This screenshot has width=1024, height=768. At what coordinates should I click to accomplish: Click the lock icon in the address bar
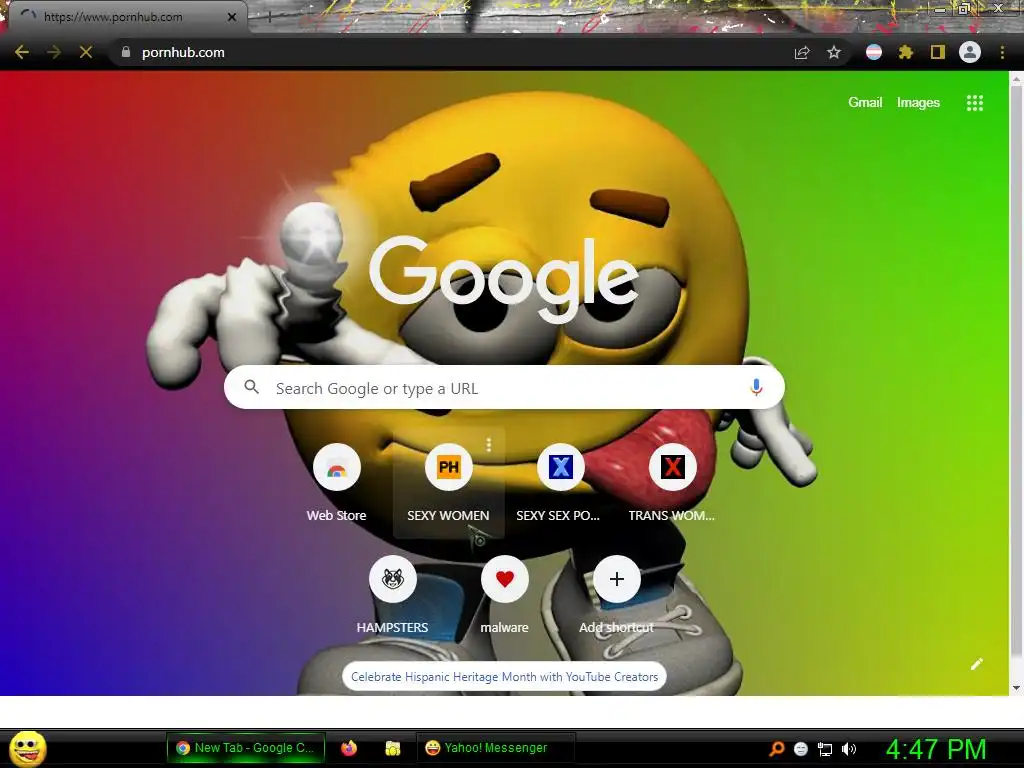pos(126,52)
